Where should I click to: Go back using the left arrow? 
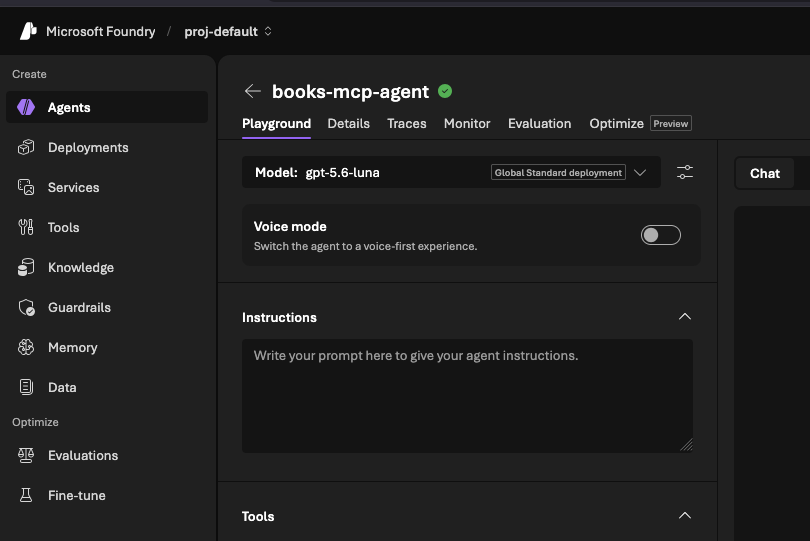[253, 91]
